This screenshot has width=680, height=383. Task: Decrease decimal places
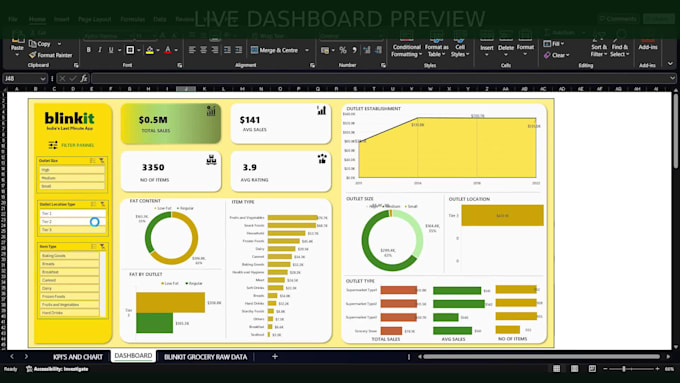[378, 50]
